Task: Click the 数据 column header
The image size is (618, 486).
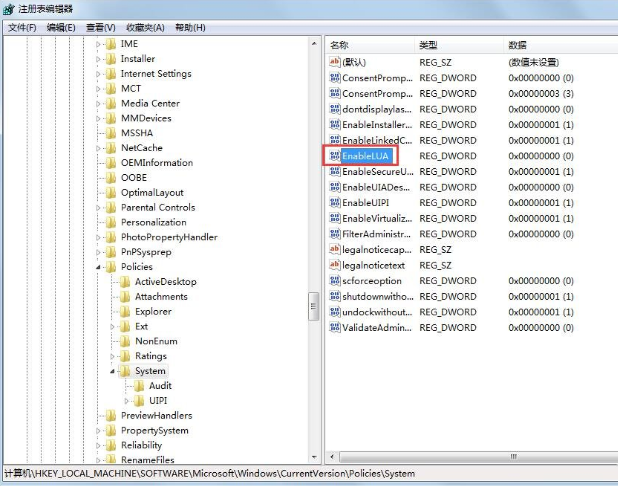Action: tap(518, 45)
